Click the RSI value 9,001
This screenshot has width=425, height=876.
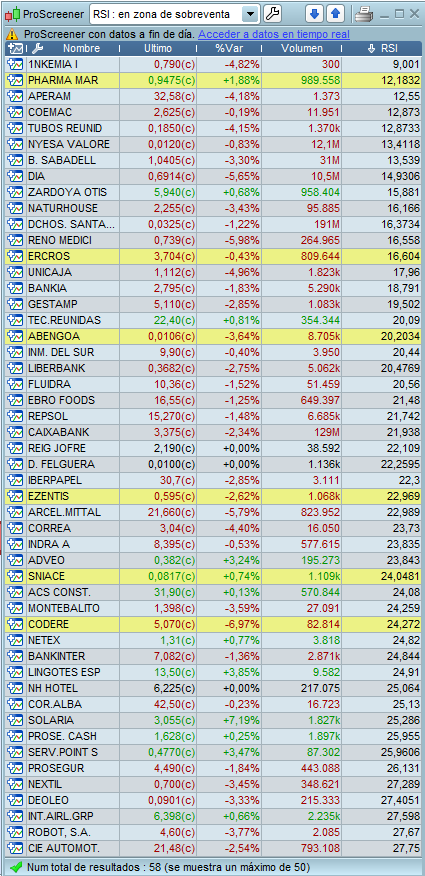click(405, 64)
